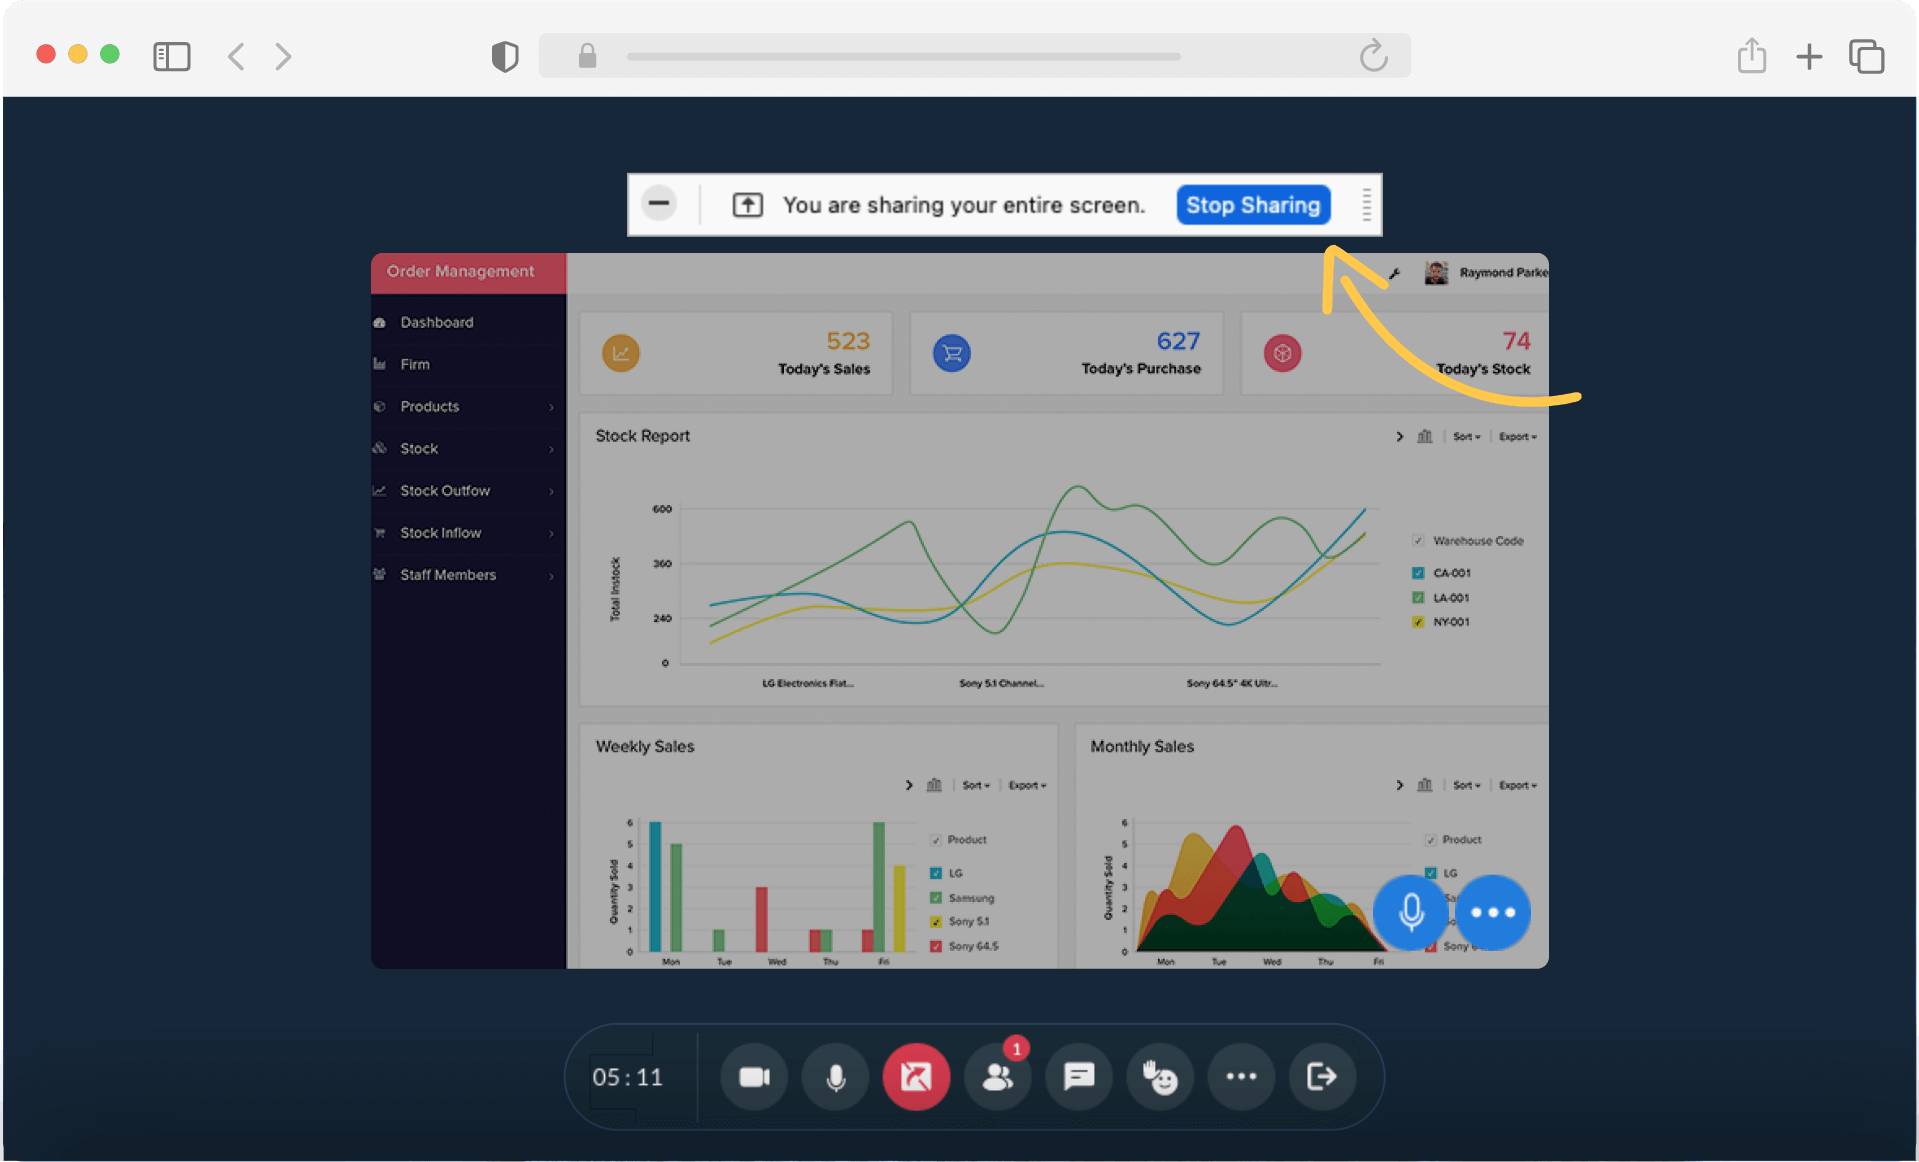This screenshot has width=1919, height=1162.
Task: Open the Monthly Sales Sort dropdown
Action: [x=1467, y=786]
